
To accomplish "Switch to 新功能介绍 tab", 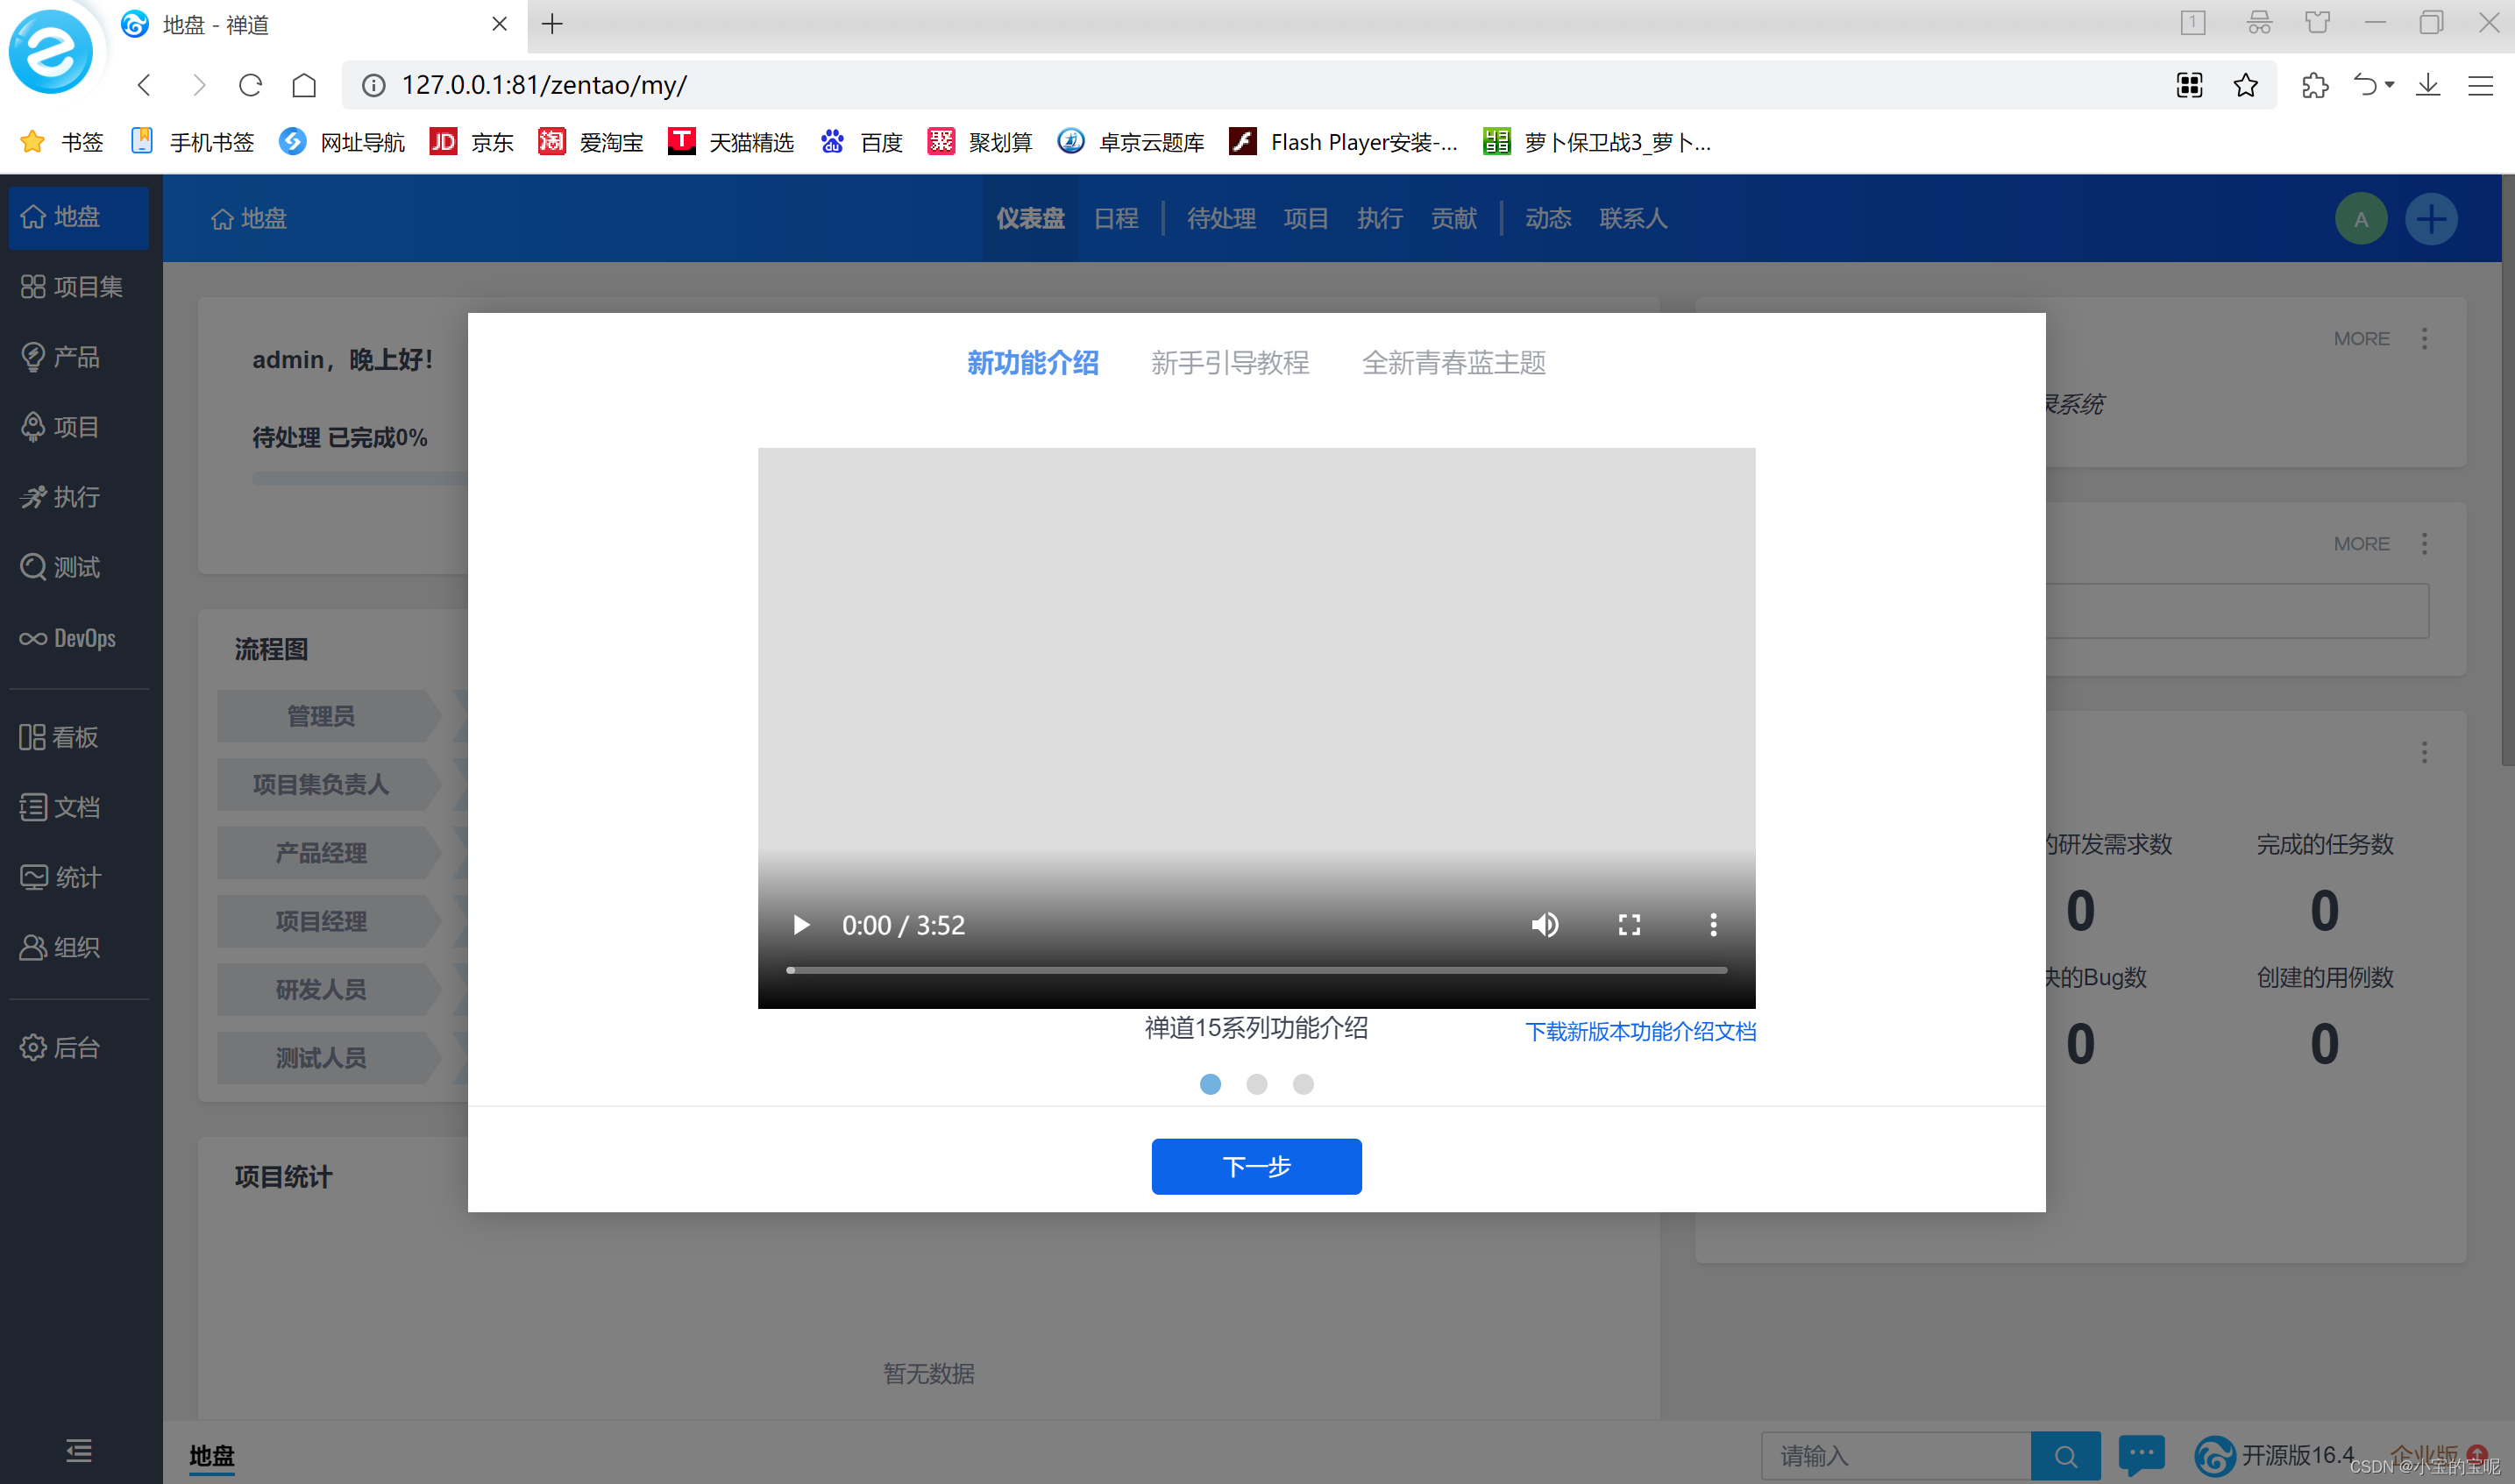I will [1032, 363].
